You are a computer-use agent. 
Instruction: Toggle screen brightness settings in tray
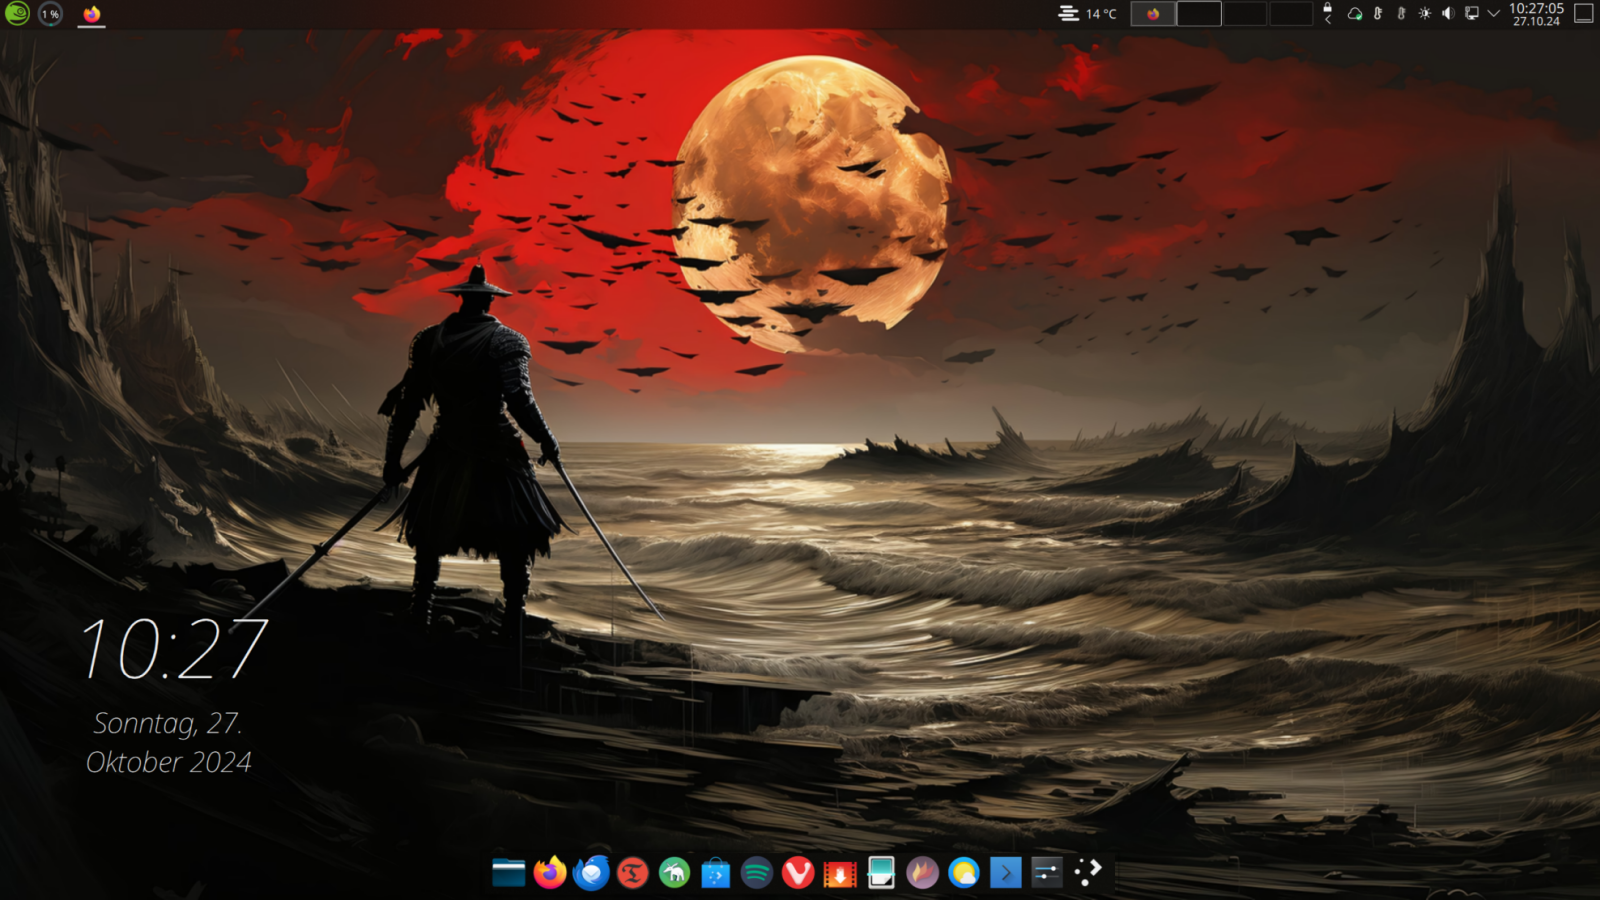[x=1424, y=14]
